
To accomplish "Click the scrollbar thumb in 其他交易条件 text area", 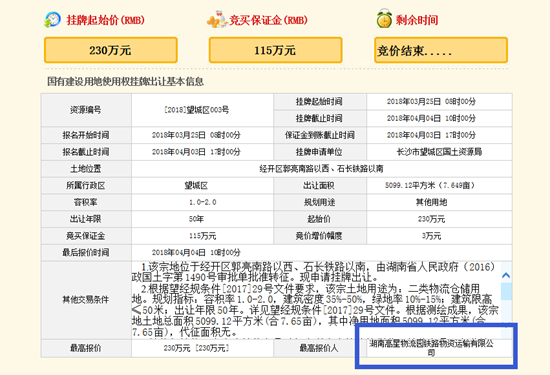I will pyautogui.click(x=506, y=292).
